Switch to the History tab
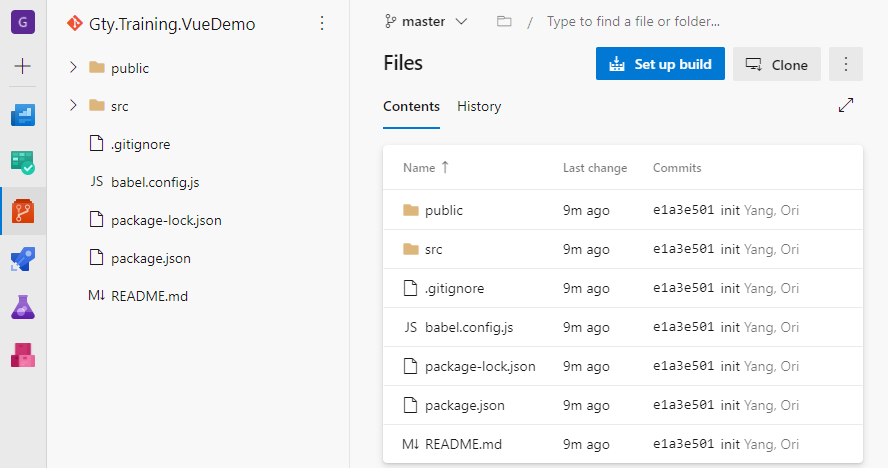The height and width of the screenshot is (468, 888). pyautogui.click(x=479, y=106)
